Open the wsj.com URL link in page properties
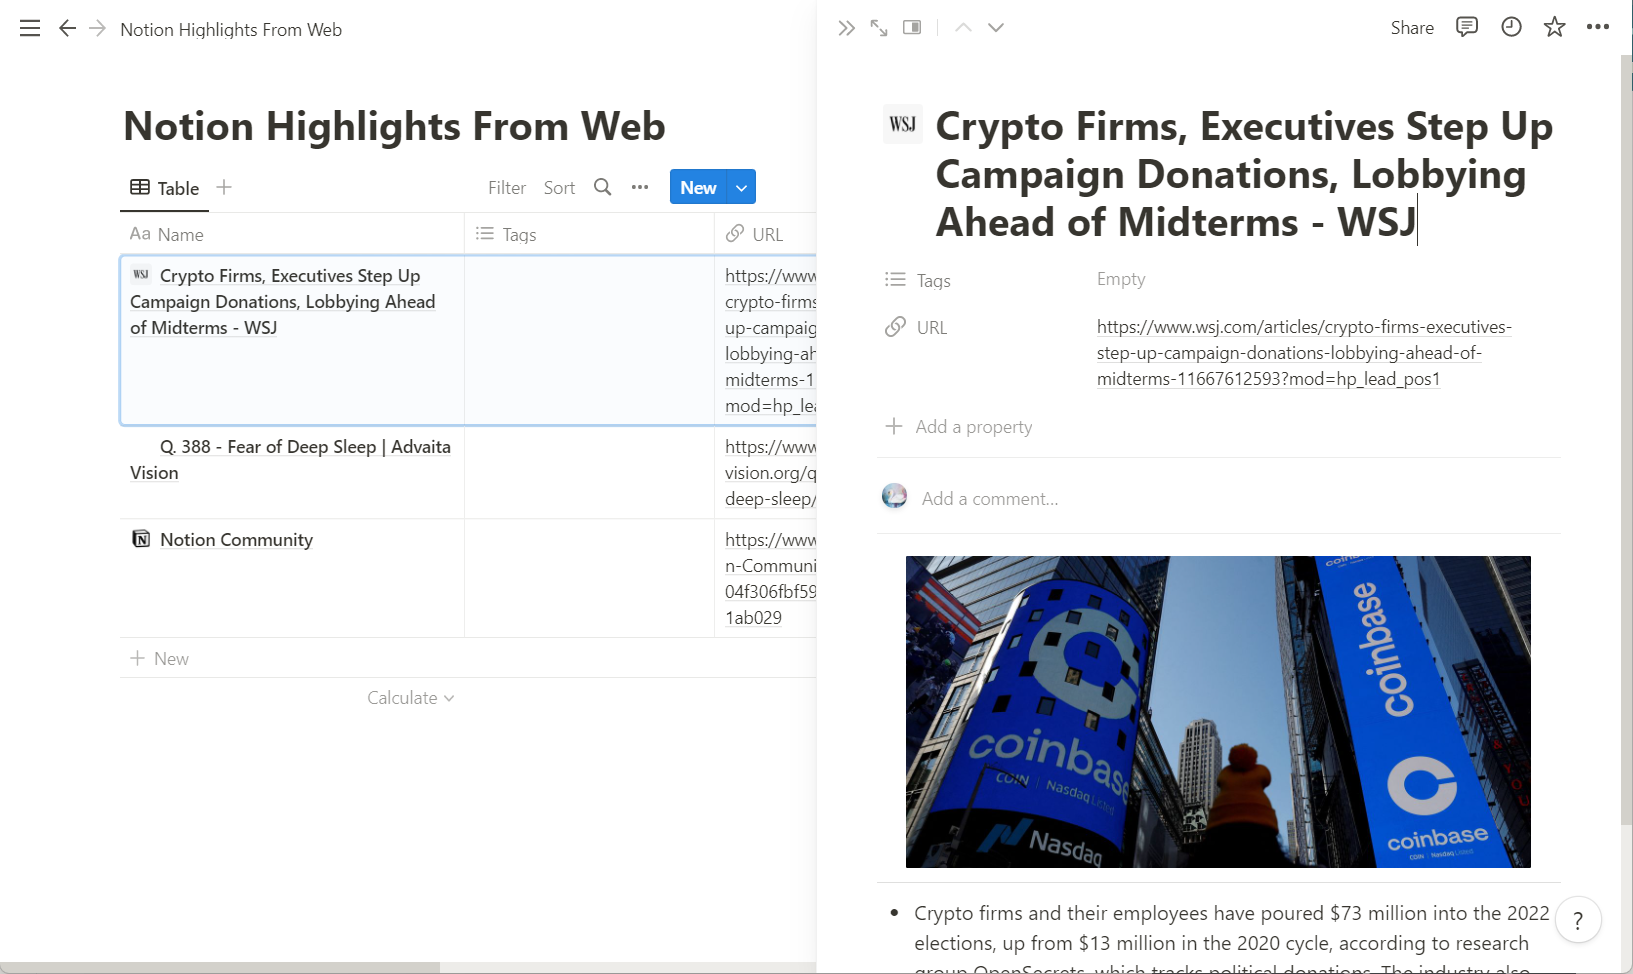1633x974 pixels. coord(1304,353)
